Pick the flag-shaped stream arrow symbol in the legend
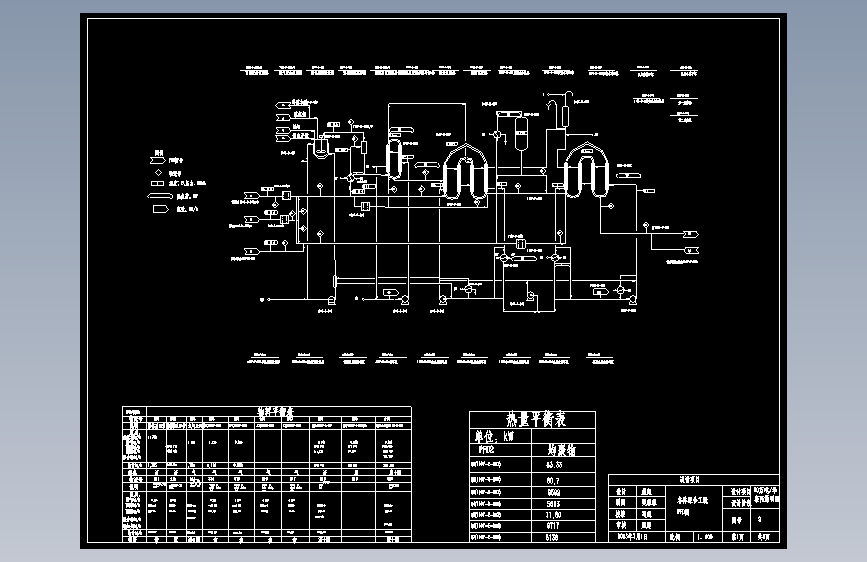The height and width of the screenshot is (562, 867). click(x=158, y=160)
